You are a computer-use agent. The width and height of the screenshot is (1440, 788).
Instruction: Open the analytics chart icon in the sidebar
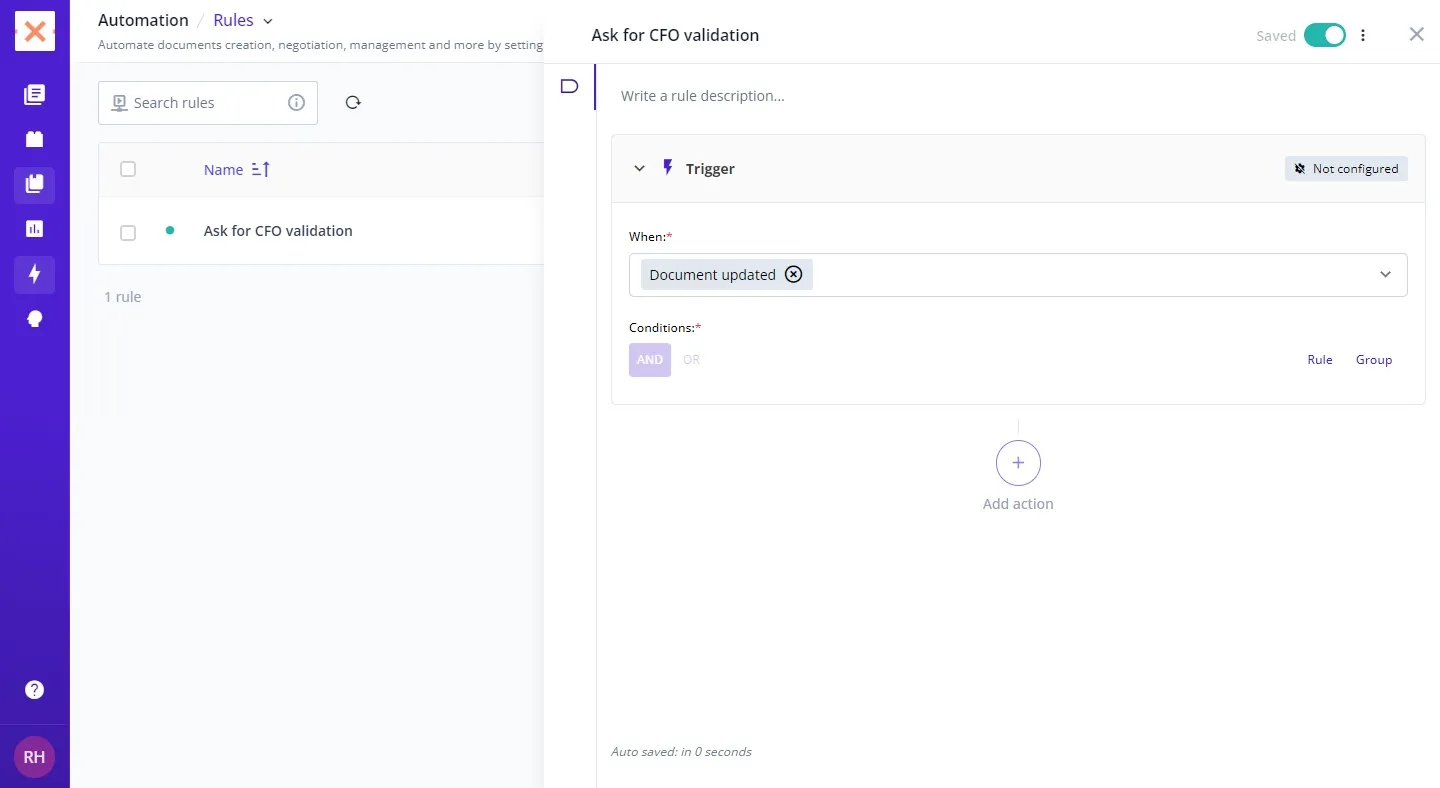coord(34,229)
